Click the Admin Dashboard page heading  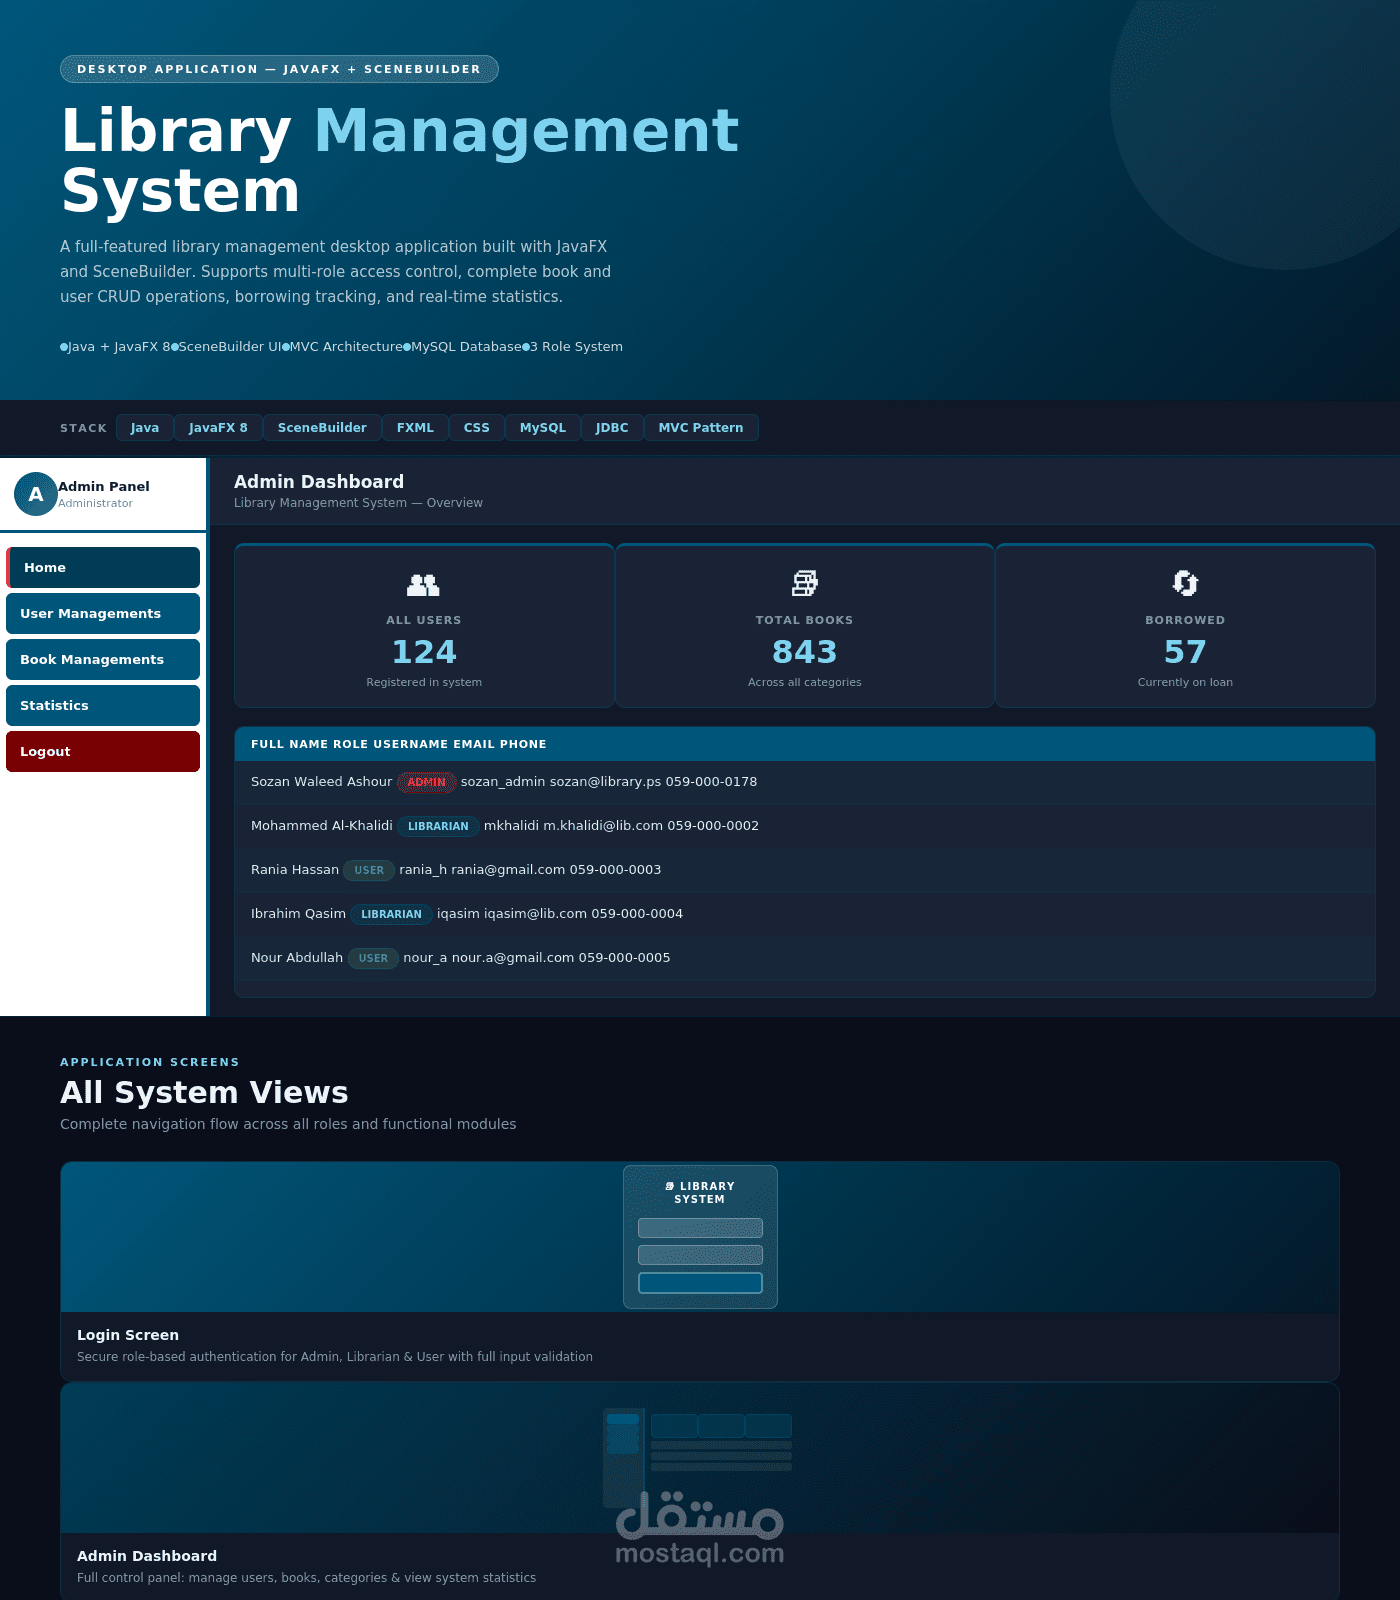pos(319,482)
